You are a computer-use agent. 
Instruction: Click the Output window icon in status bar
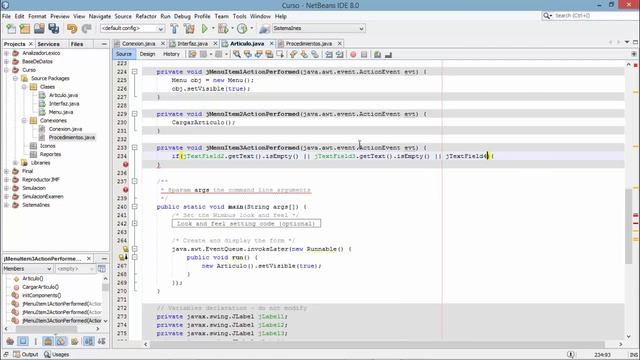(x=16, y=354)
